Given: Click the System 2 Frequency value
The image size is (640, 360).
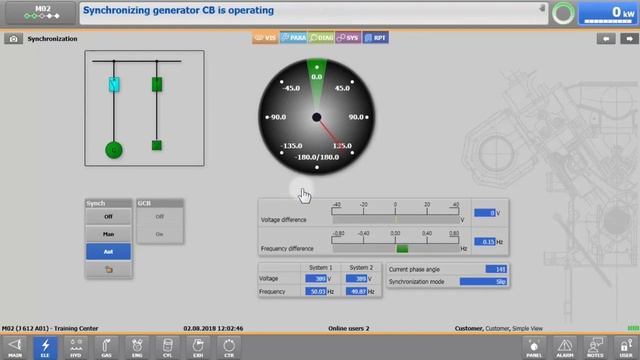Looking at the screenshot, I should click(356, 291).
